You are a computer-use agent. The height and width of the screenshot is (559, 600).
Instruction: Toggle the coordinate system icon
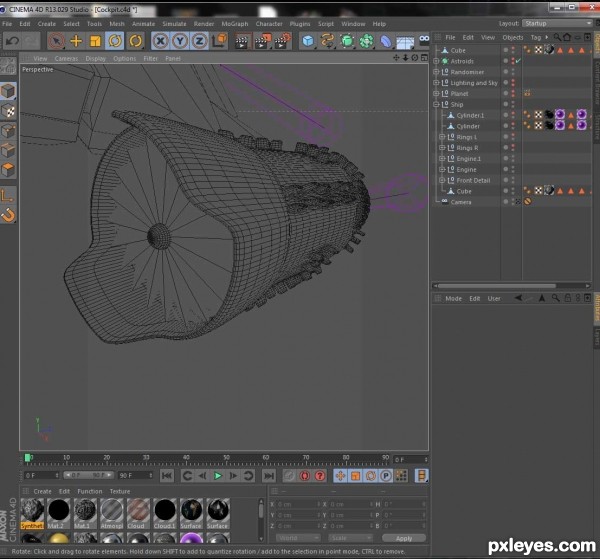pyautogui.click(x=219, y=41)
